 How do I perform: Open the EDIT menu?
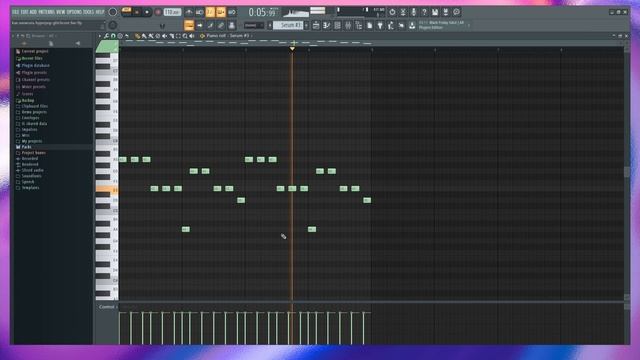[x=24, y=12]
